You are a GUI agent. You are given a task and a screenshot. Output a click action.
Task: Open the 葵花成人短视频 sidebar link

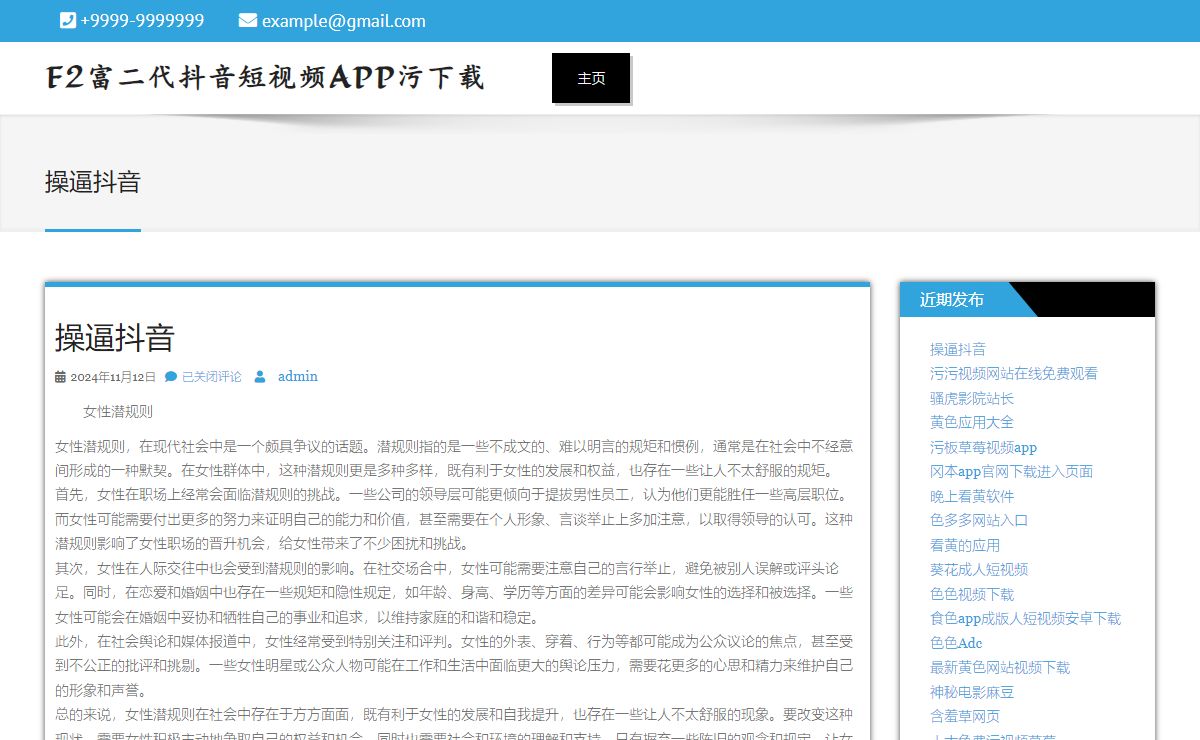pyautogui.click(x=979, y=569)
